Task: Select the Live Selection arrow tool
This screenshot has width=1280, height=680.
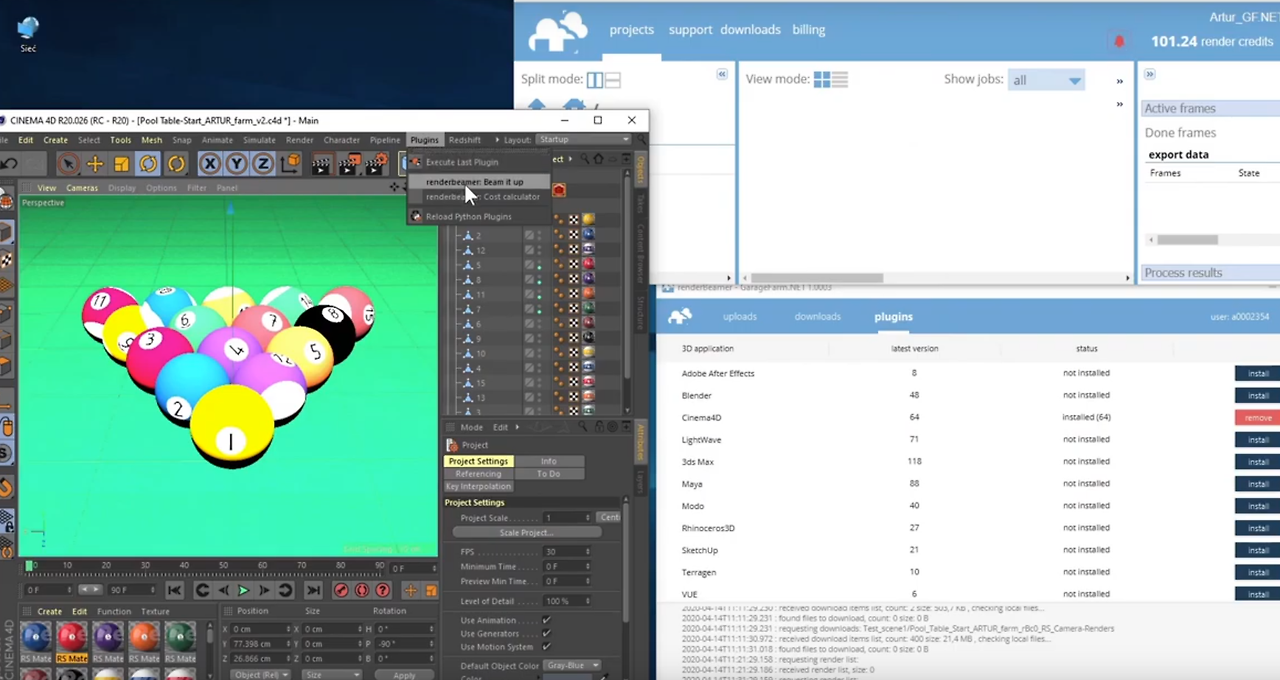Action: pos(68,164)
